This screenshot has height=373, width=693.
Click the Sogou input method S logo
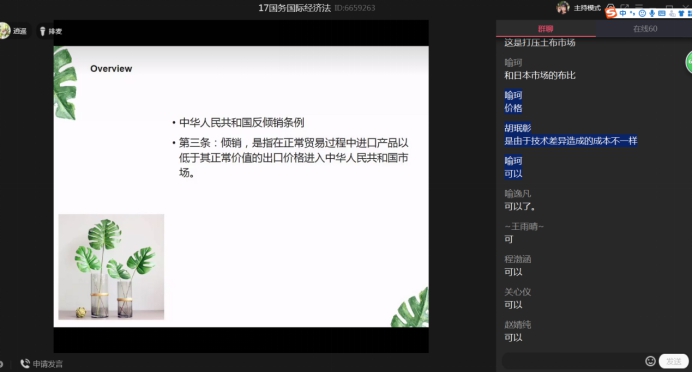tap(611, 13)
